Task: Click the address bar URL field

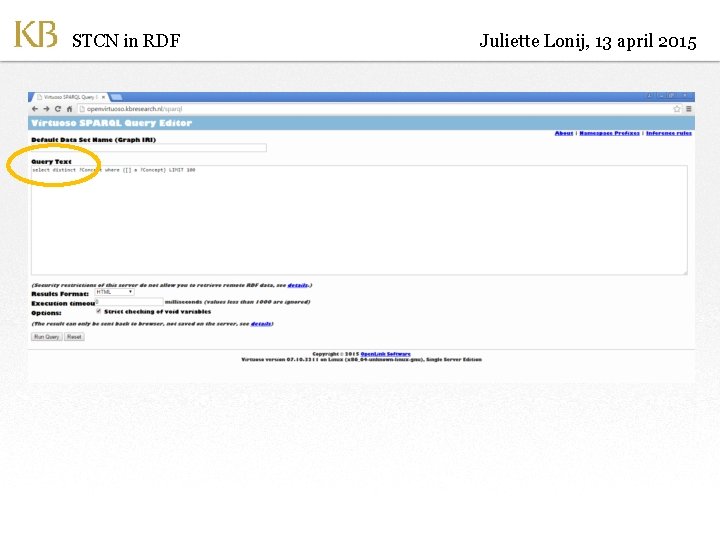Action: 374,109
